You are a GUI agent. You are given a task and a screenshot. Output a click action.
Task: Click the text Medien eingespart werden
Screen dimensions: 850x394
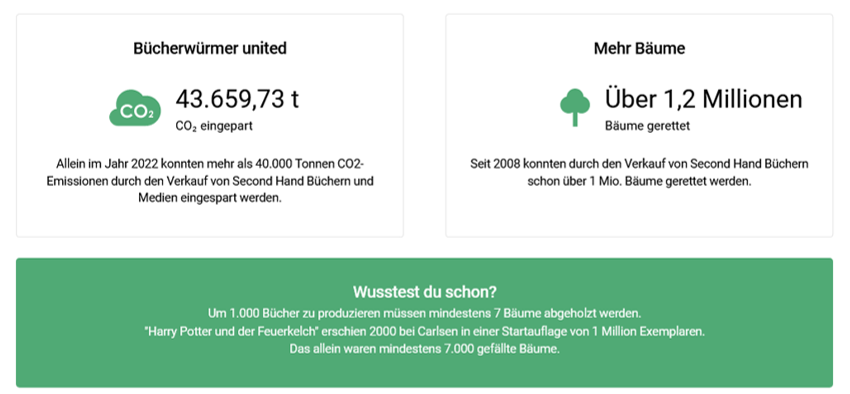click(x=210, y=198)
